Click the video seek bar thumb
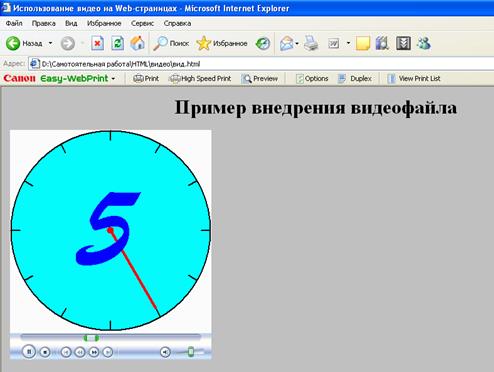494x372 pixels. [91, 338]
